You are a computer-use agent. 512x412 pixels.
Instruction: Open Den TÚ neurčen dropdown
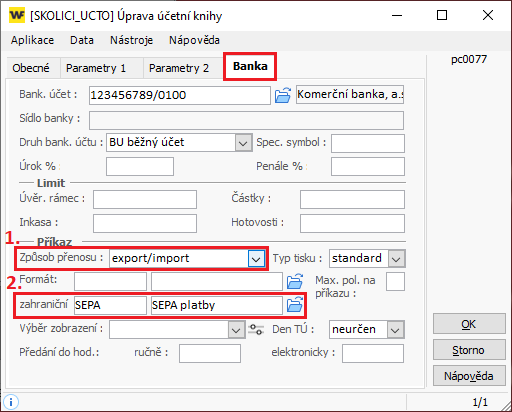point(395,330)
